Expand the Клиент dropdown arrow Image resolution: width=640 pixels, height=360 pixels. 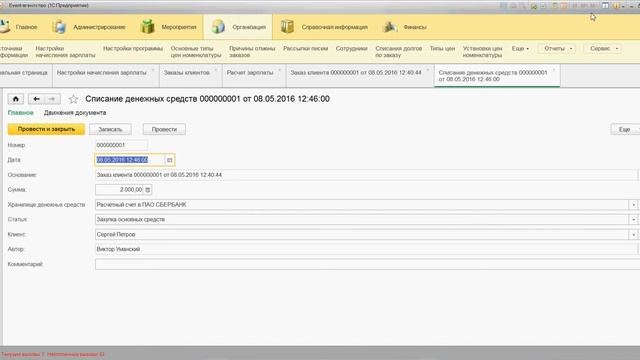[633, 235]
